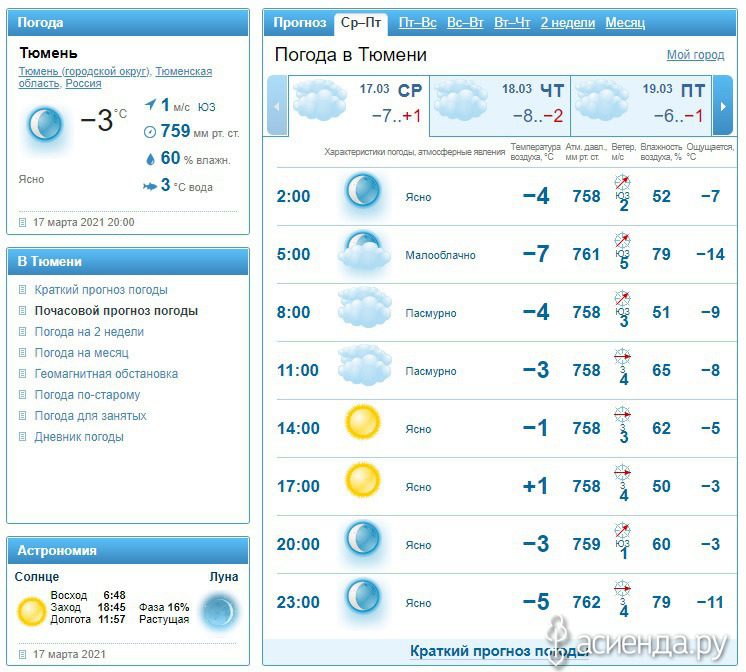This screenshot has height=672, width=746.
Task: Open the Мой город link
Action: coord(695,55)
